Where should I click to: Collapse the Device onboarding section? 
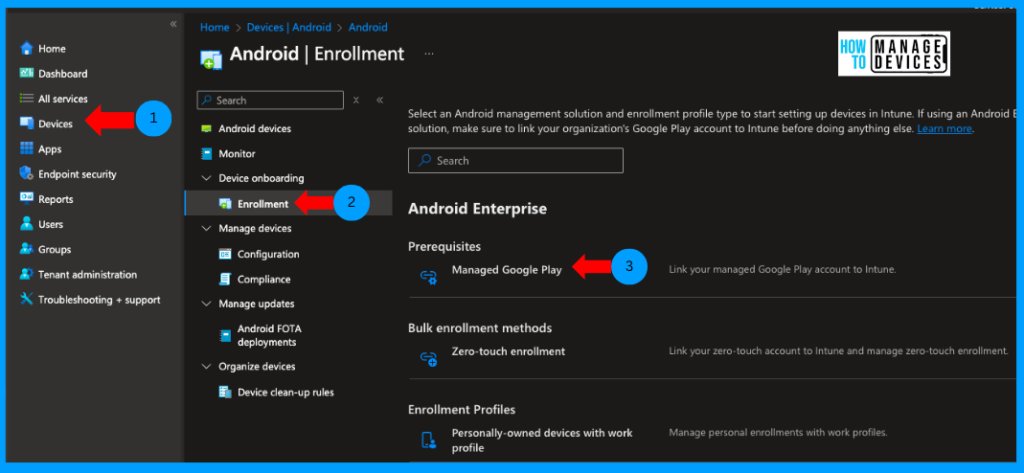pyautogui.click(x=206, y=178)
